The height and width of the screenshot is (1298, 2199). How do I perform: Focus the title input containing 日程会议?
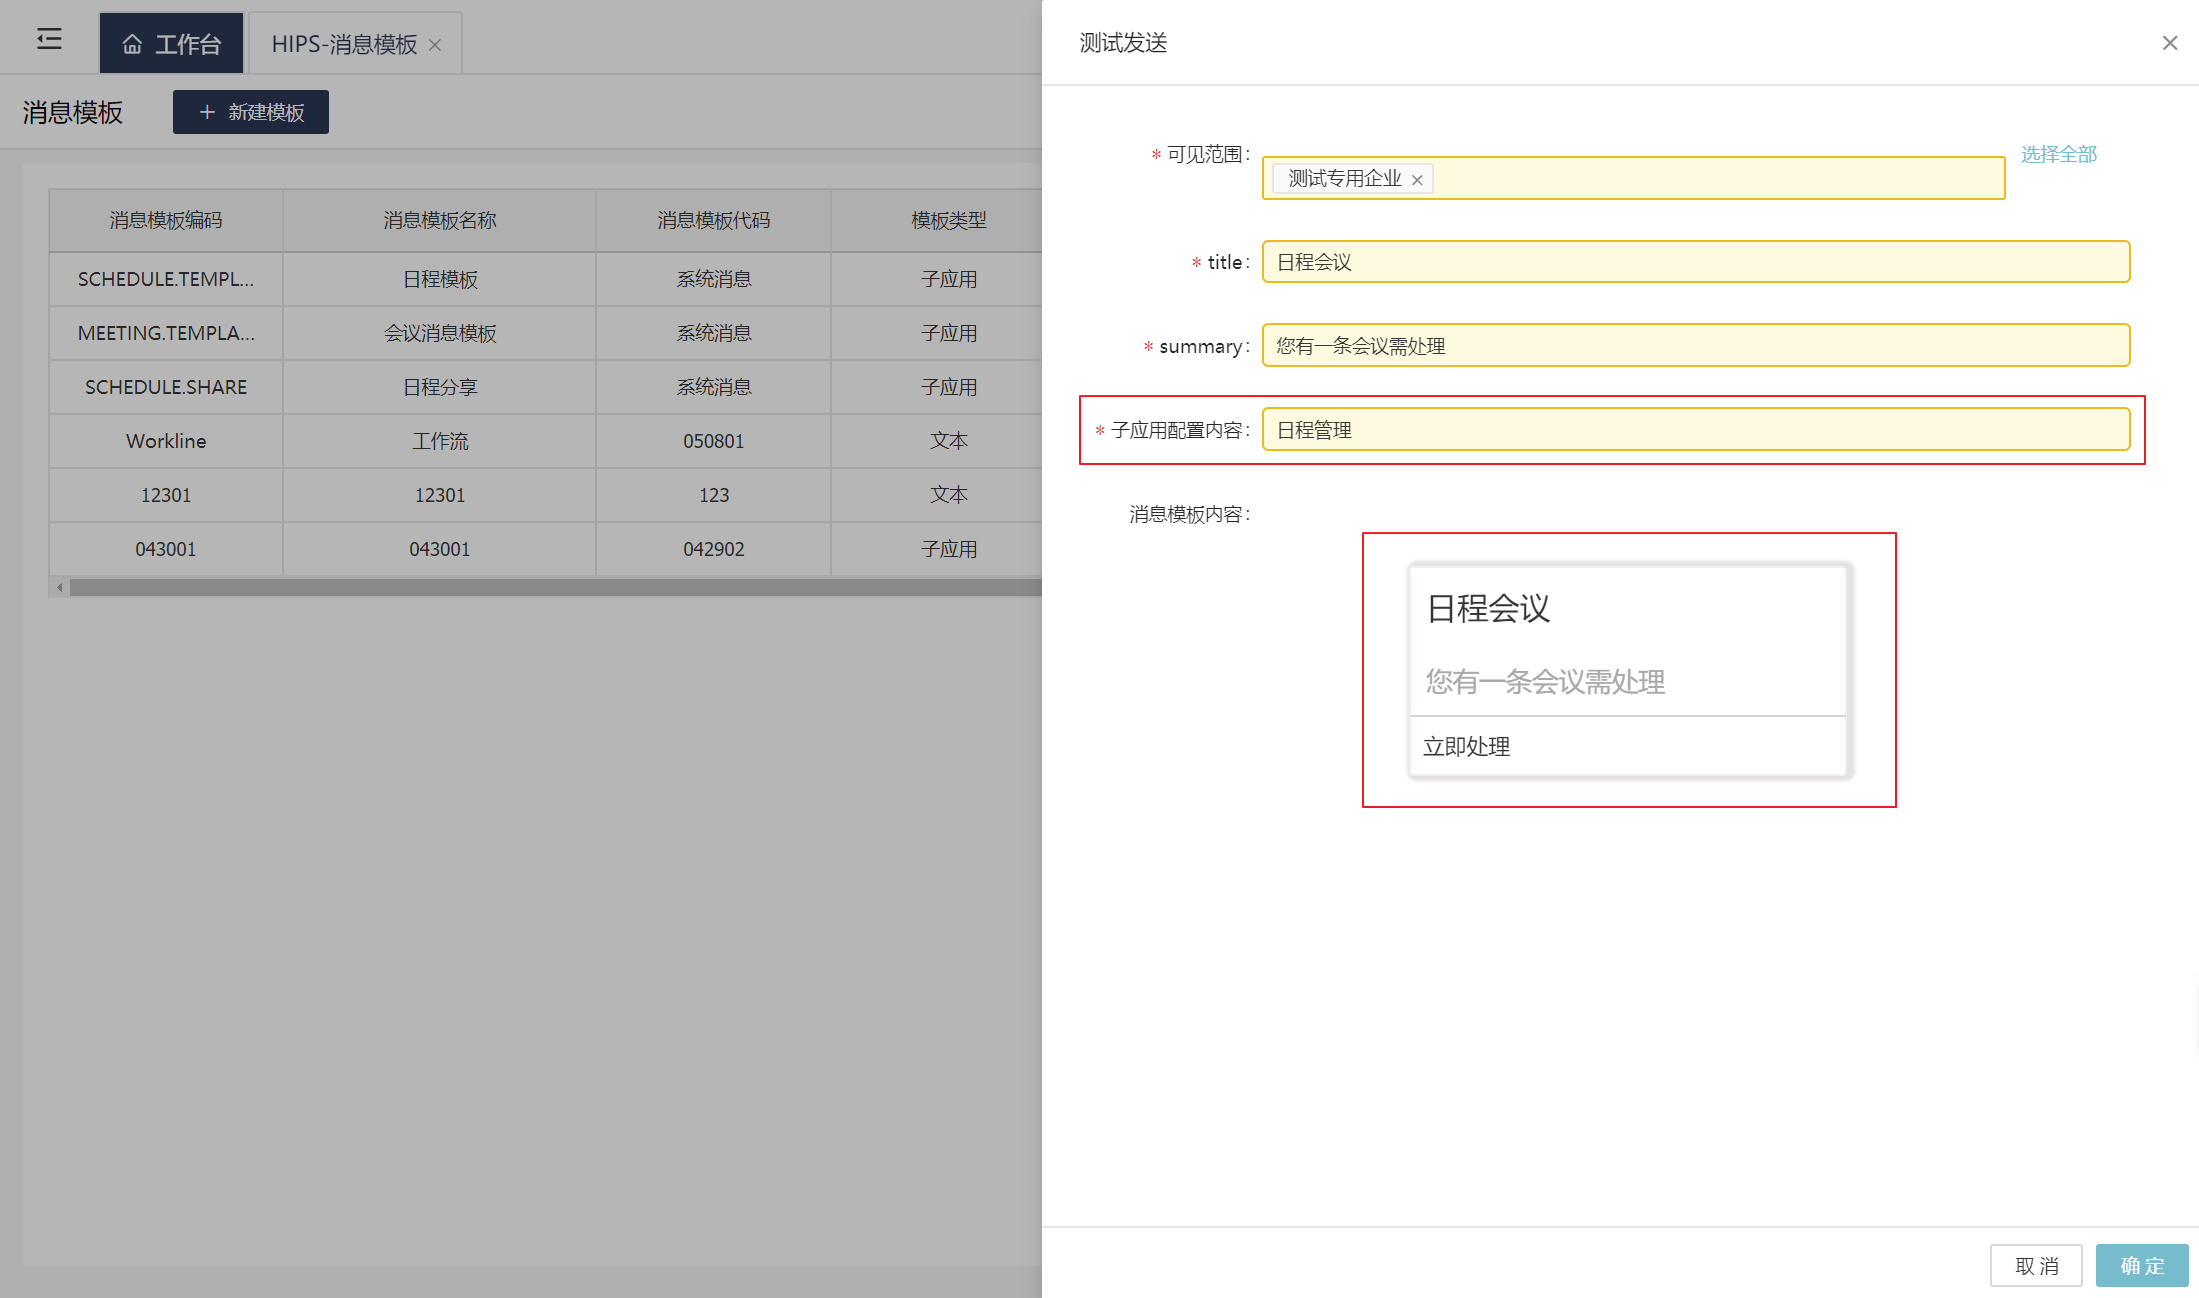tap(1695, 262)
